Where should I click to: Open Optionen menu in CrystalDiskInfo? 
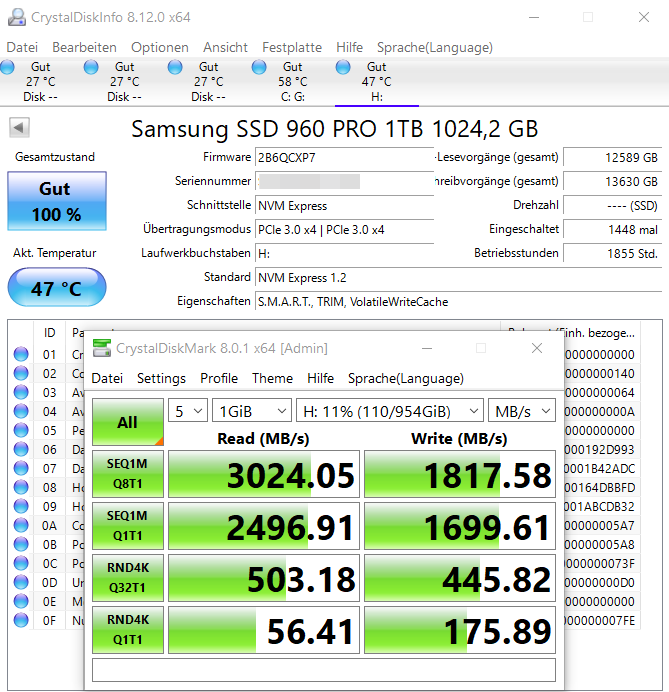click(x=160, y=47)
